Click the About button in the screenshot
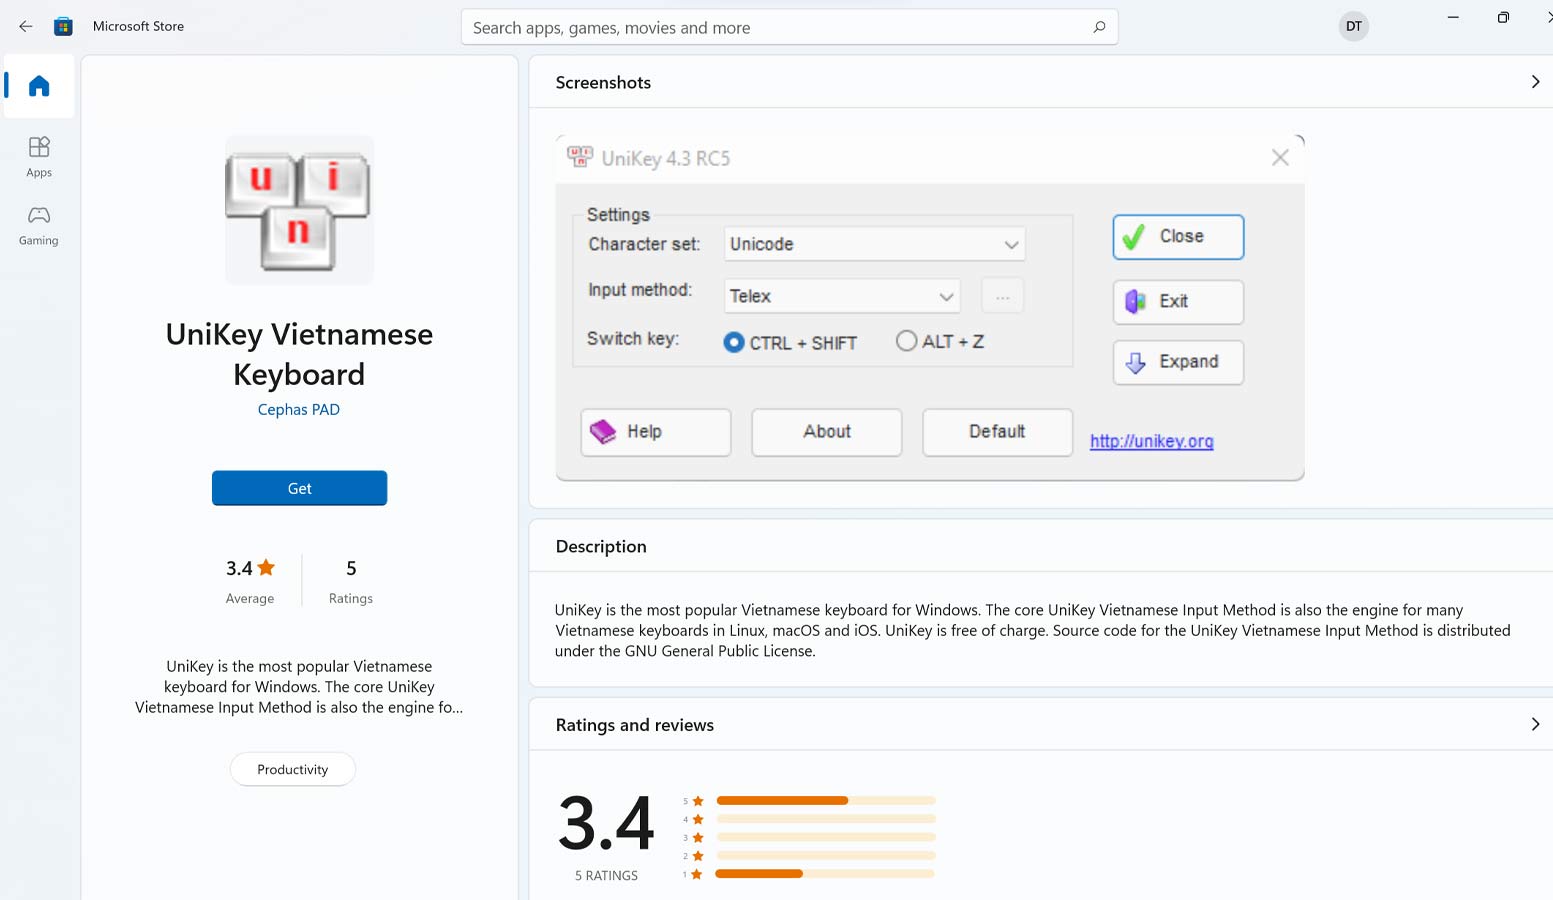The image size is (1553, 900). (826, 432)
